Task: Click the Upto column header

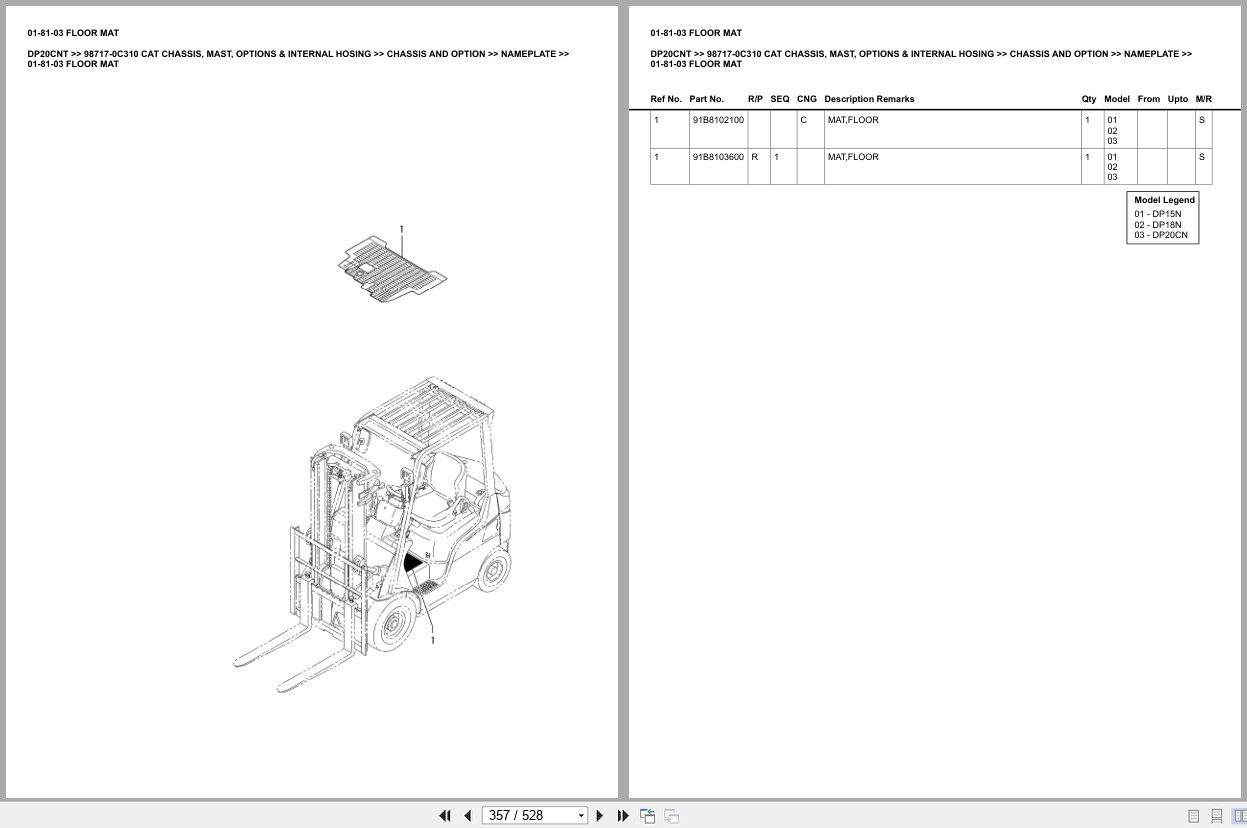Action: click(x=1178, y=99)
